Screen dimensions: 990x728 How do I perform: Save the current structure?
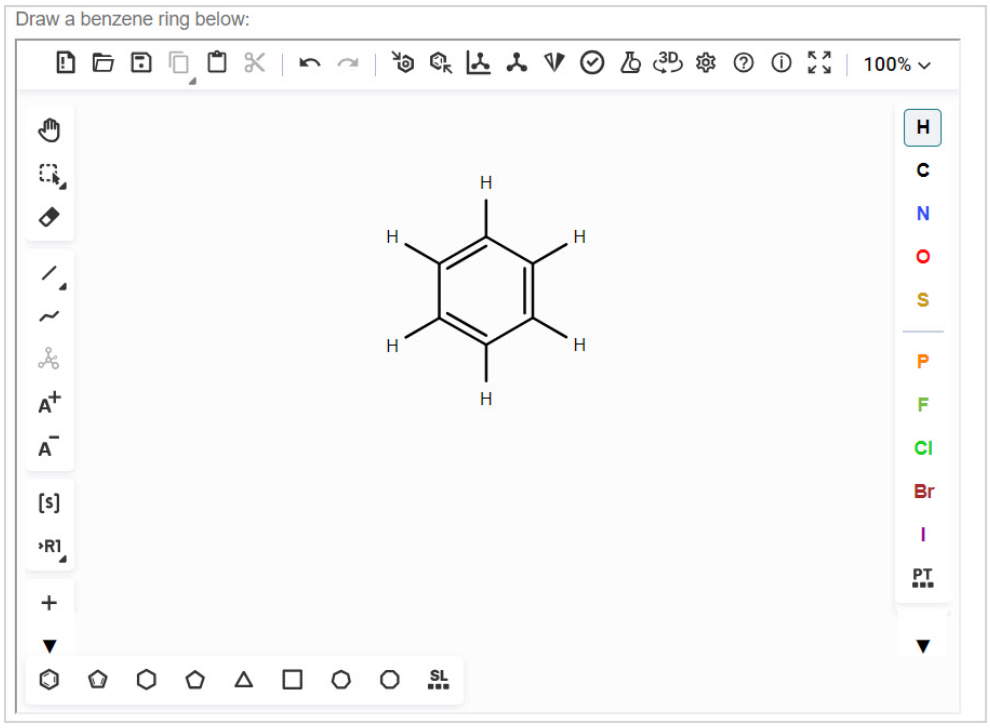(141, 62)
